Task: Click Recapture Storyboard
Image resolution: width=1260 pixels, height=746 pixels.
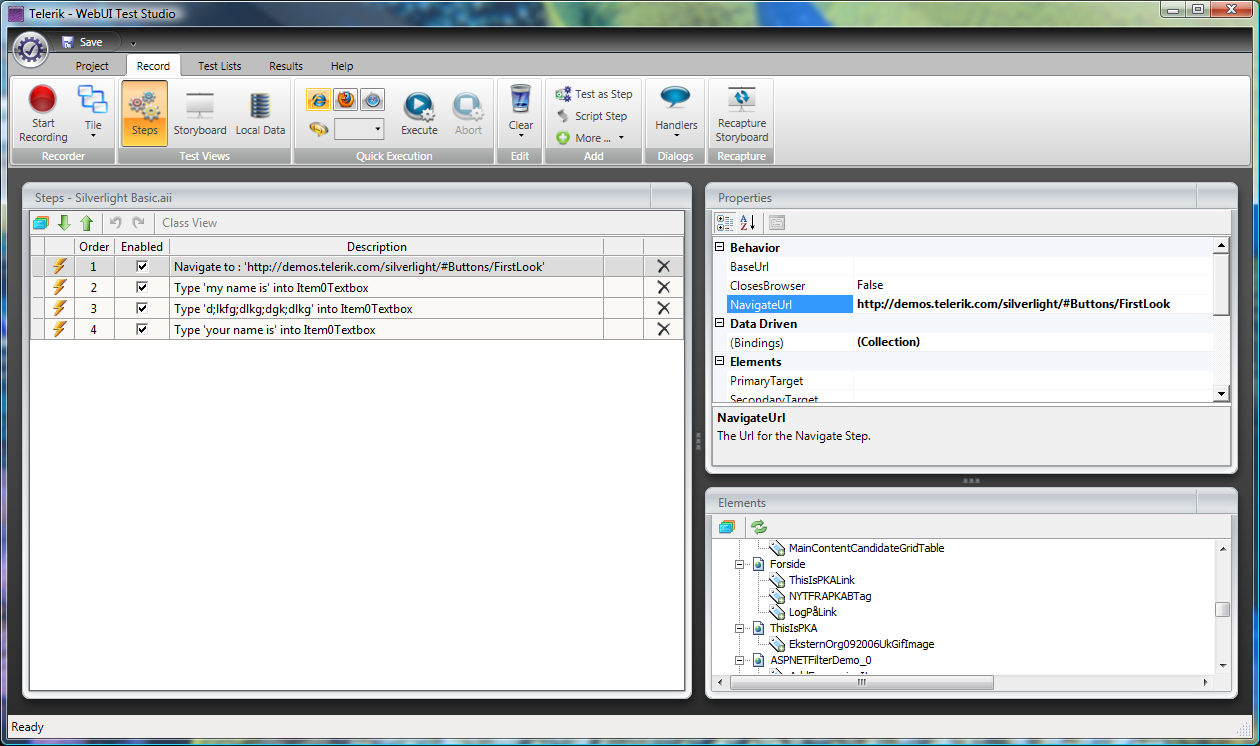Action: pos(741,114)
